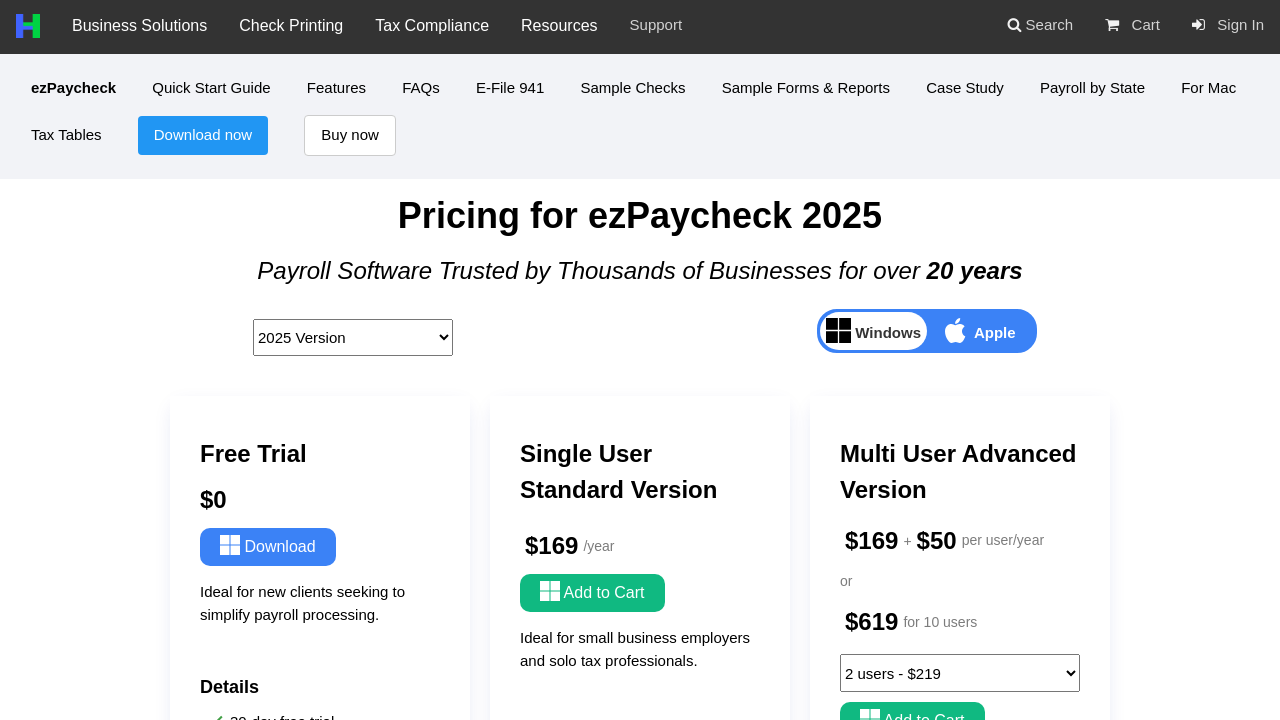
Task: Click the search magnifier icon
Action: (1014, 25)
